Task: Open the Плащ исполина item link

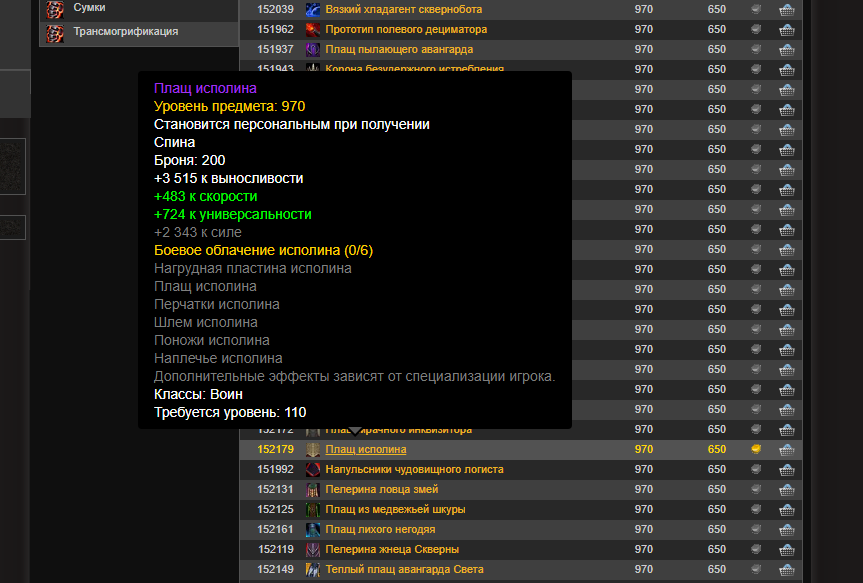Action: pos(366,450)
